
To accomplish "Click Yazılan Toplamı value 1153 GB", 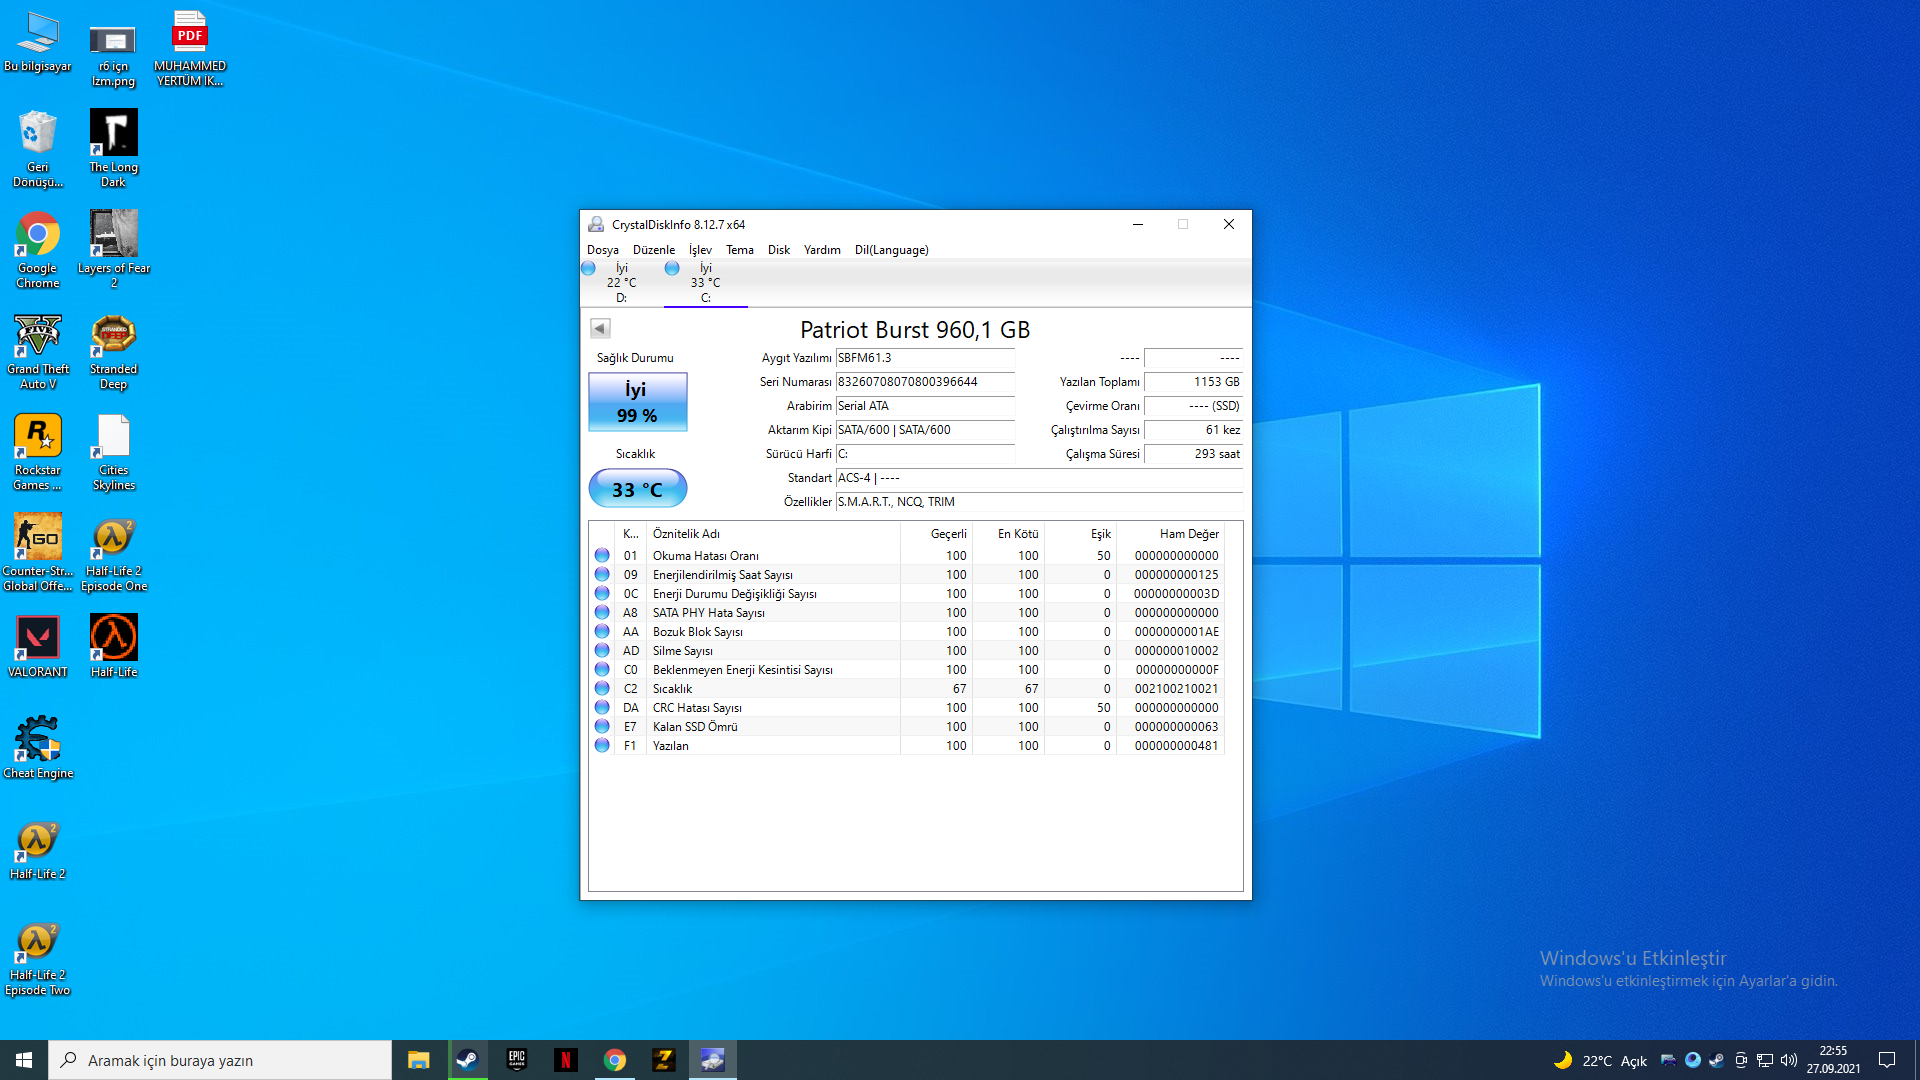I will coord(1193,382).
